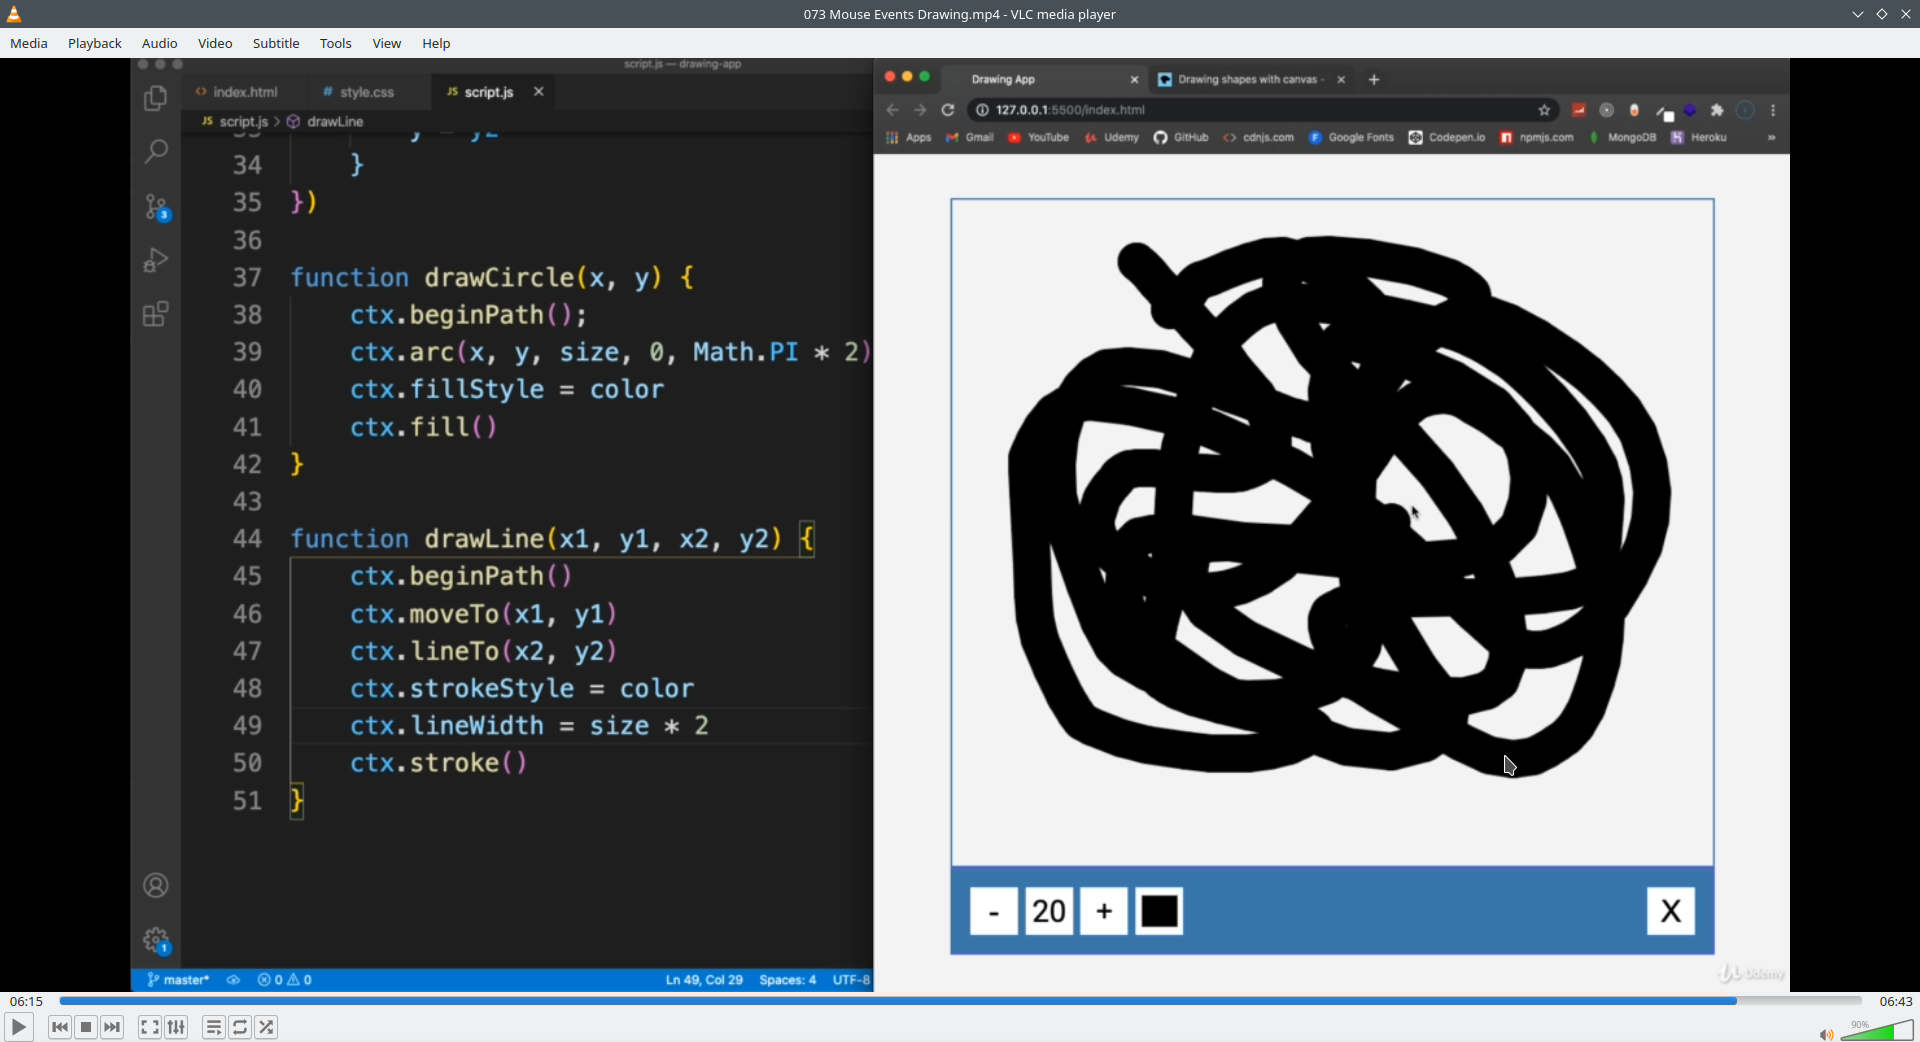Click the browser forward arrow
The height and width of the screenshot is (1042, 1920).
[920, 110]
